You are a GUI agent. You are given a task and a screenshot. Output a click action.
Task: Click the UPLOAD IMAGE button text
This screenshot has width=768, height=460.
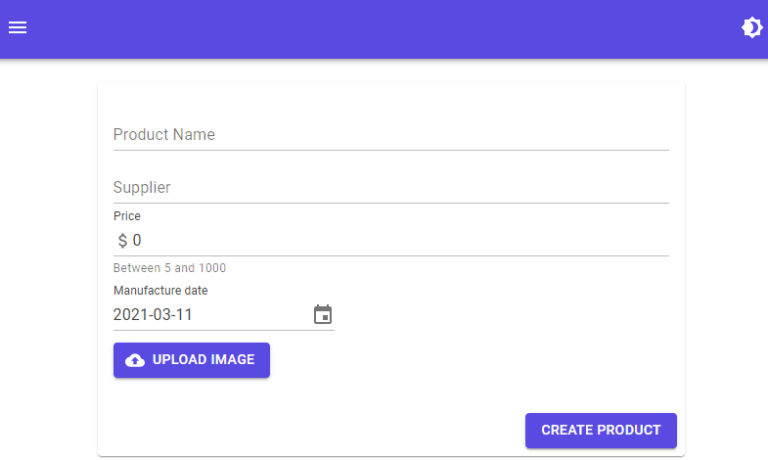point(203,360)
